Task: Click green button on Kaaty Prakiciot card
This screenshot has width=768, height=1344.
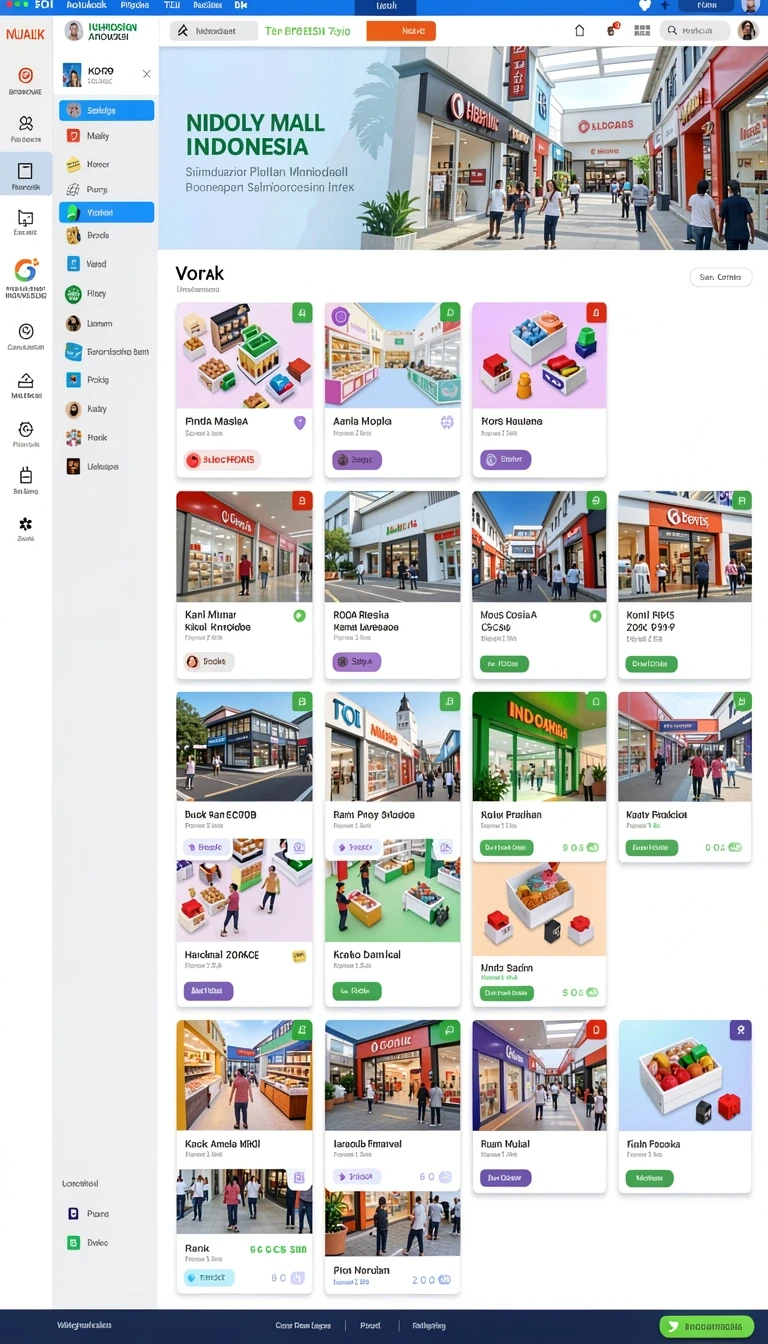Action: tap(652, 847)
